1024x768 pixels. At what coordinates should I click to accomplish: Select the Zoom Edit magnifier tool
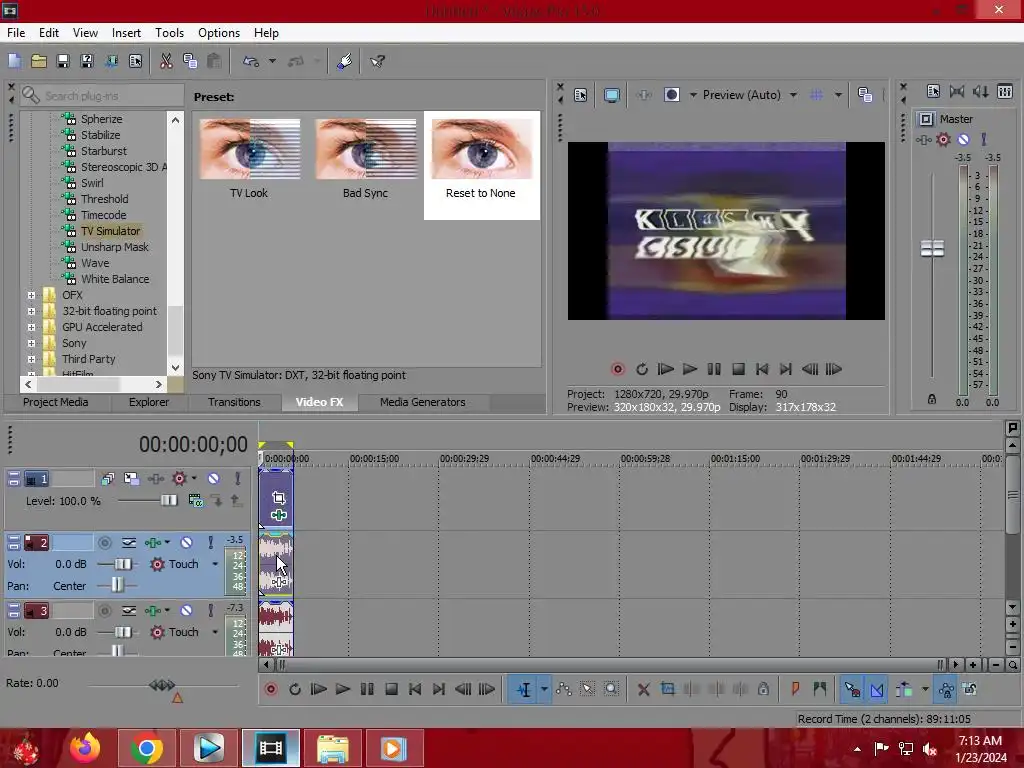point(611,690)
